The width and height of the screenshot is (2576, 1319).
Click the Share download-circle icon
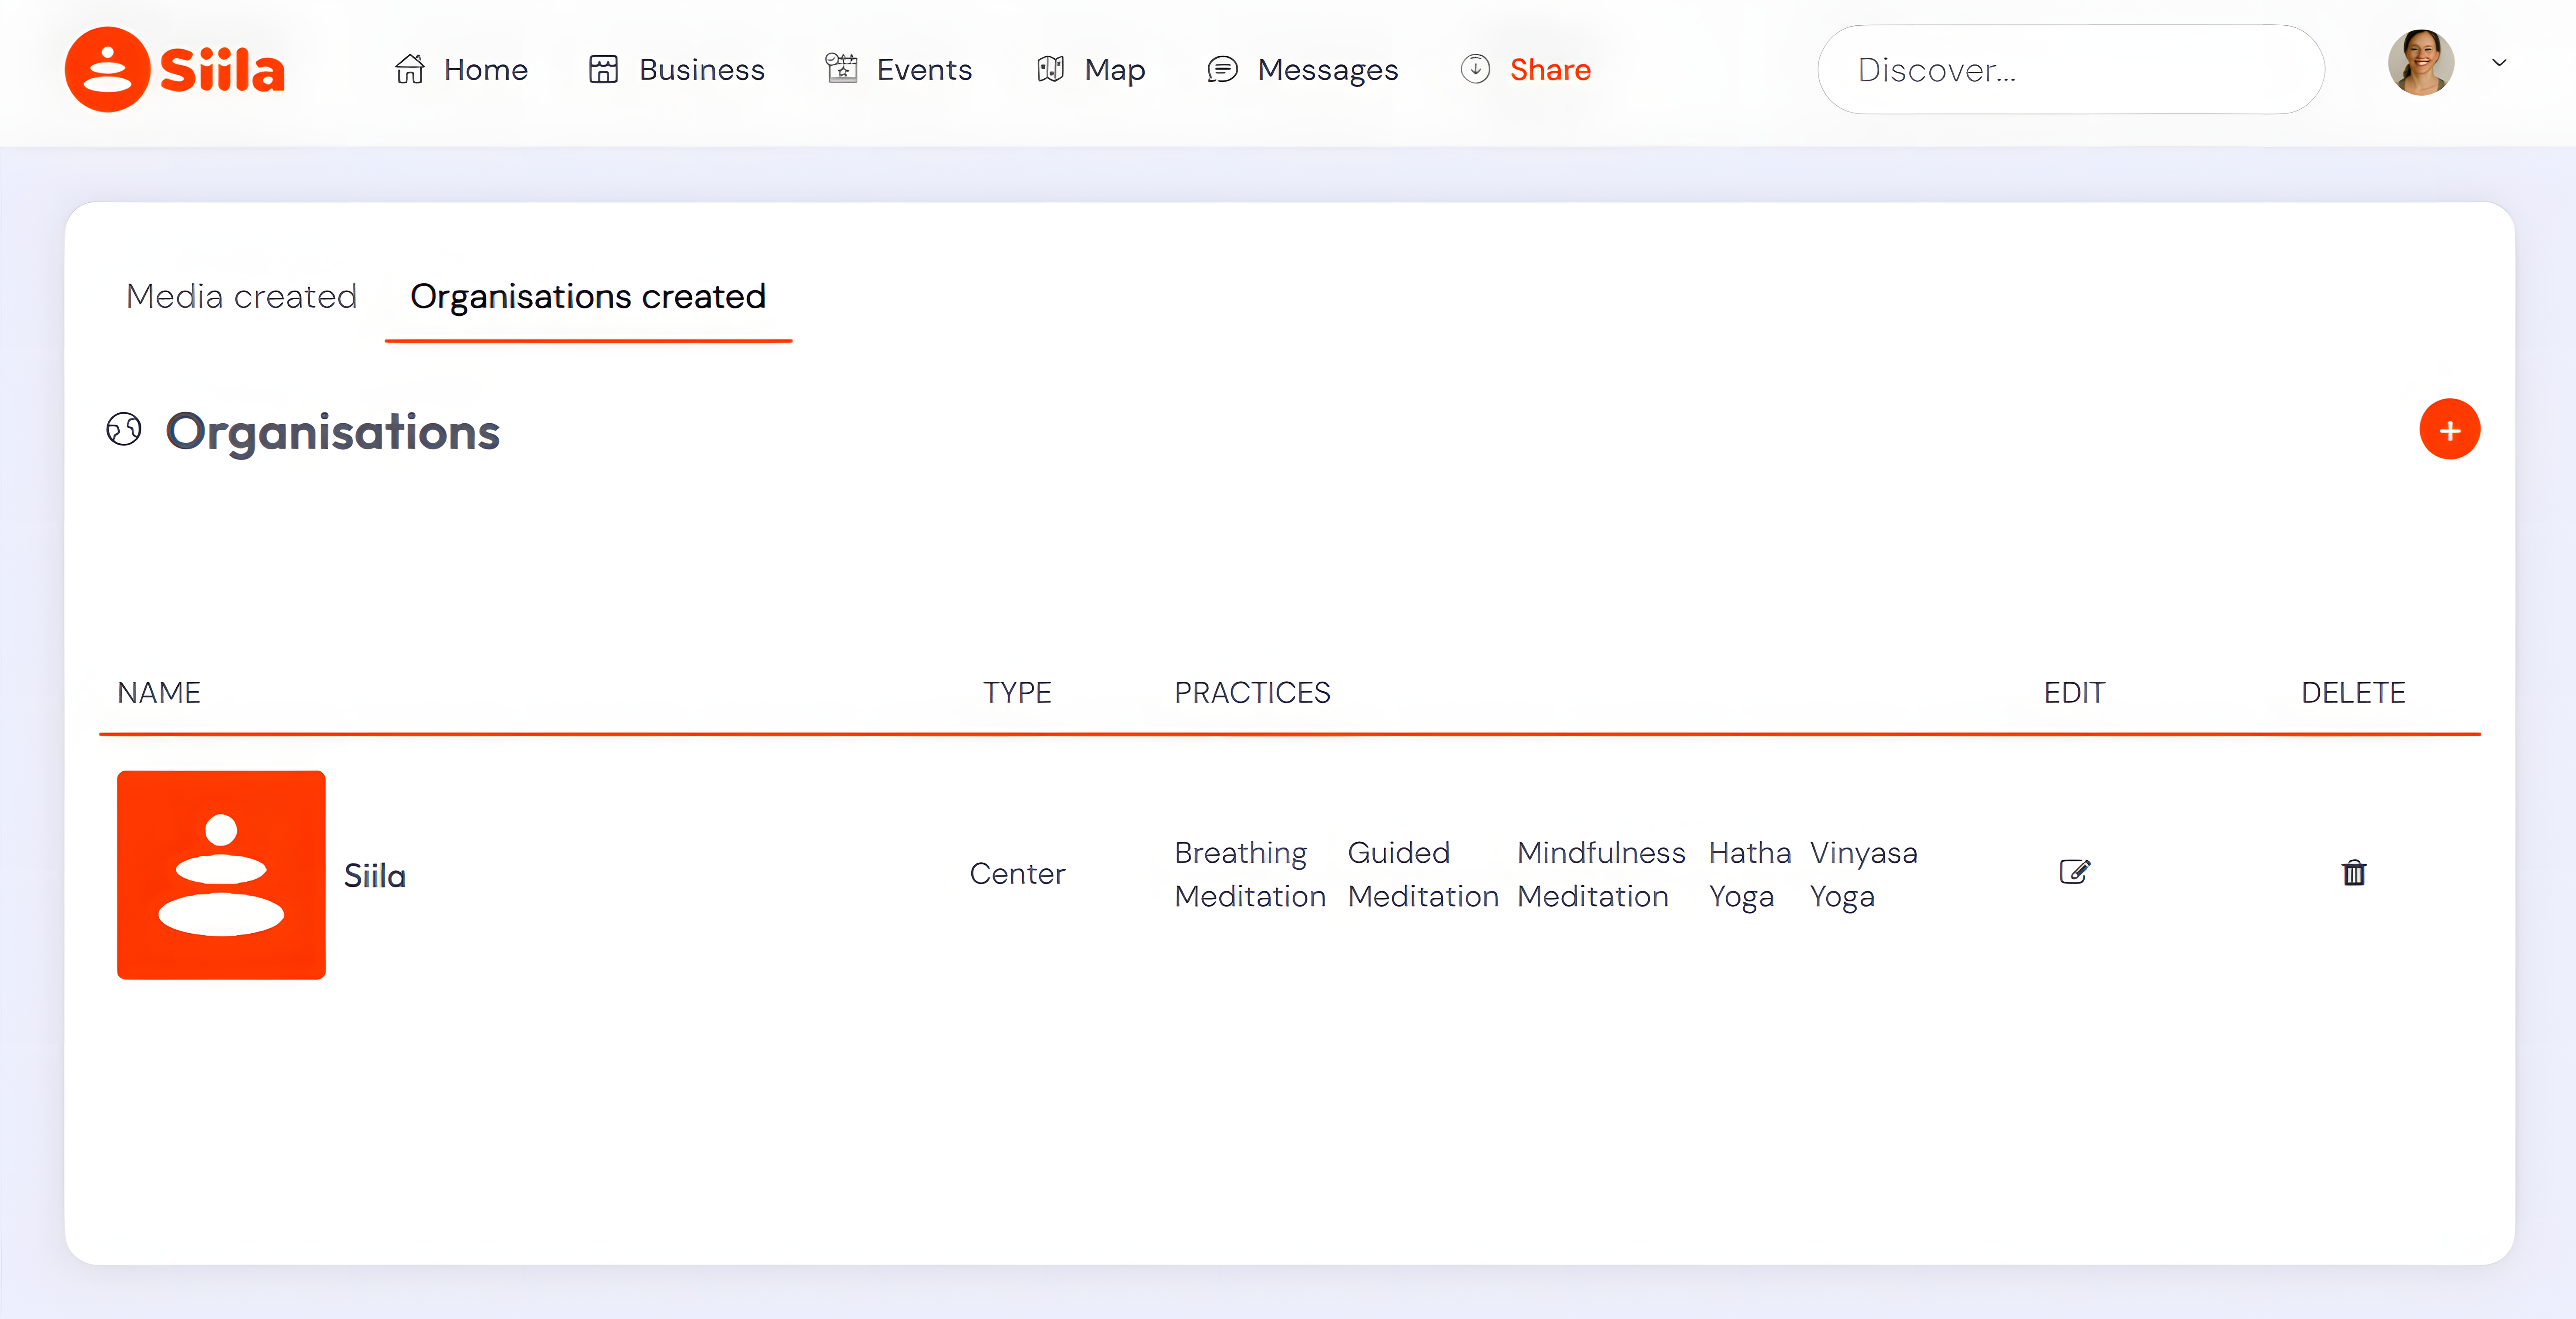(x=1475, y=69)
